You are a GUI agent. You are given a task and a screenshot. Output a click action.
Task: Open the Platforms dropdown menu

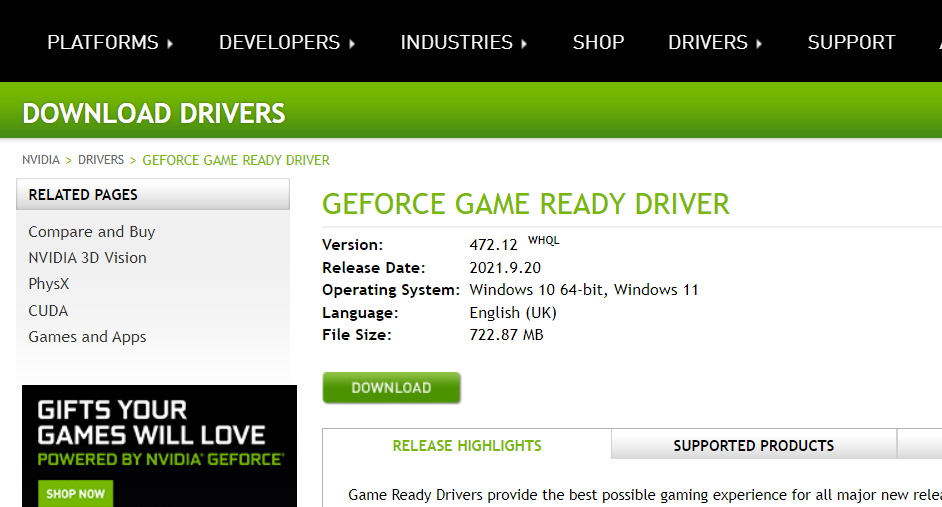click(103, 42)
